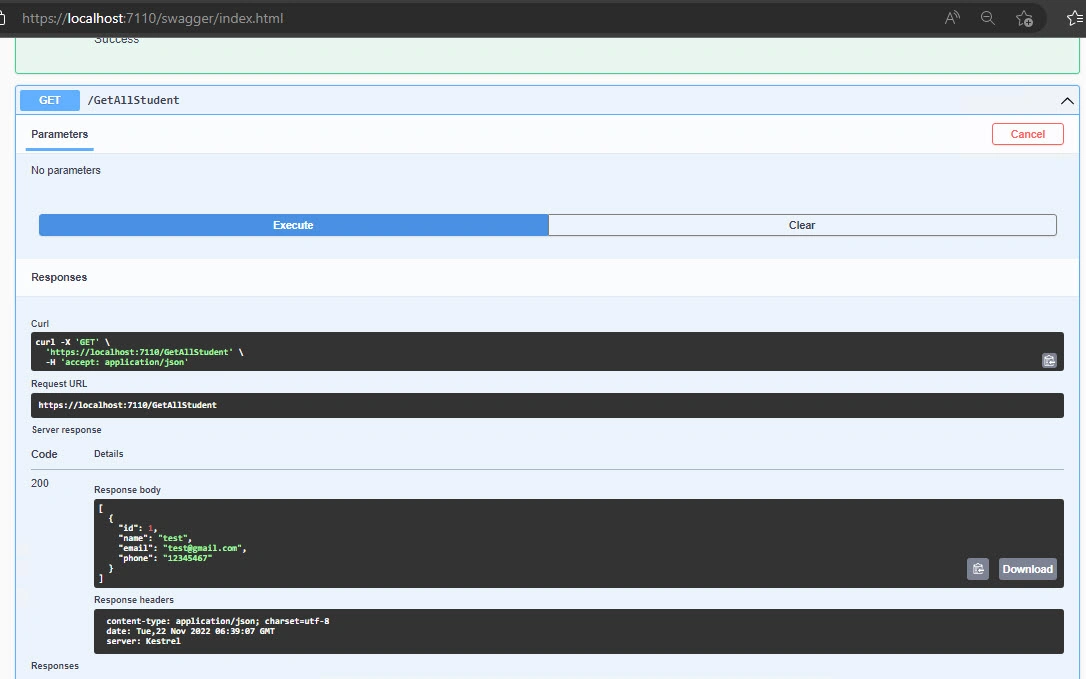1086x679 pixels.
Task: Click the 'accept: application/json' curl line
Action: [117, 362]
